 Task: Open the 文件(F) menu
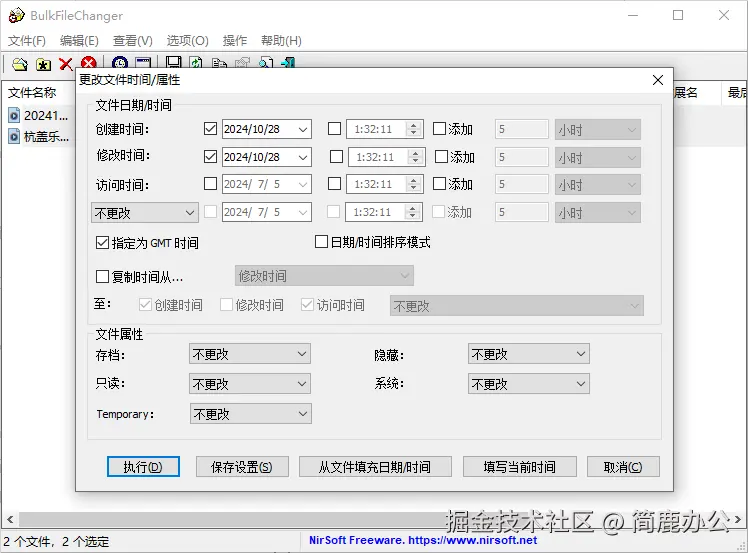(x=27, y=41)
